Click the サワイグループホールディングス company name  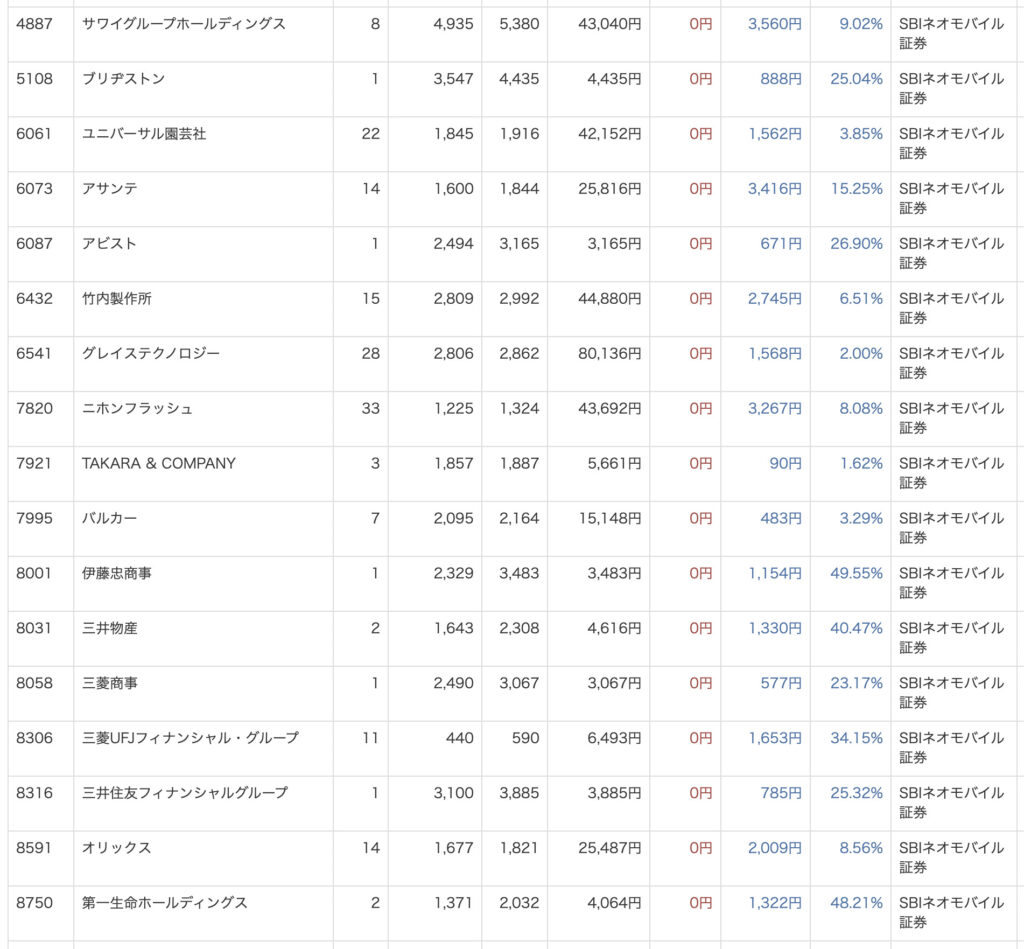click(x=184, y=24)
